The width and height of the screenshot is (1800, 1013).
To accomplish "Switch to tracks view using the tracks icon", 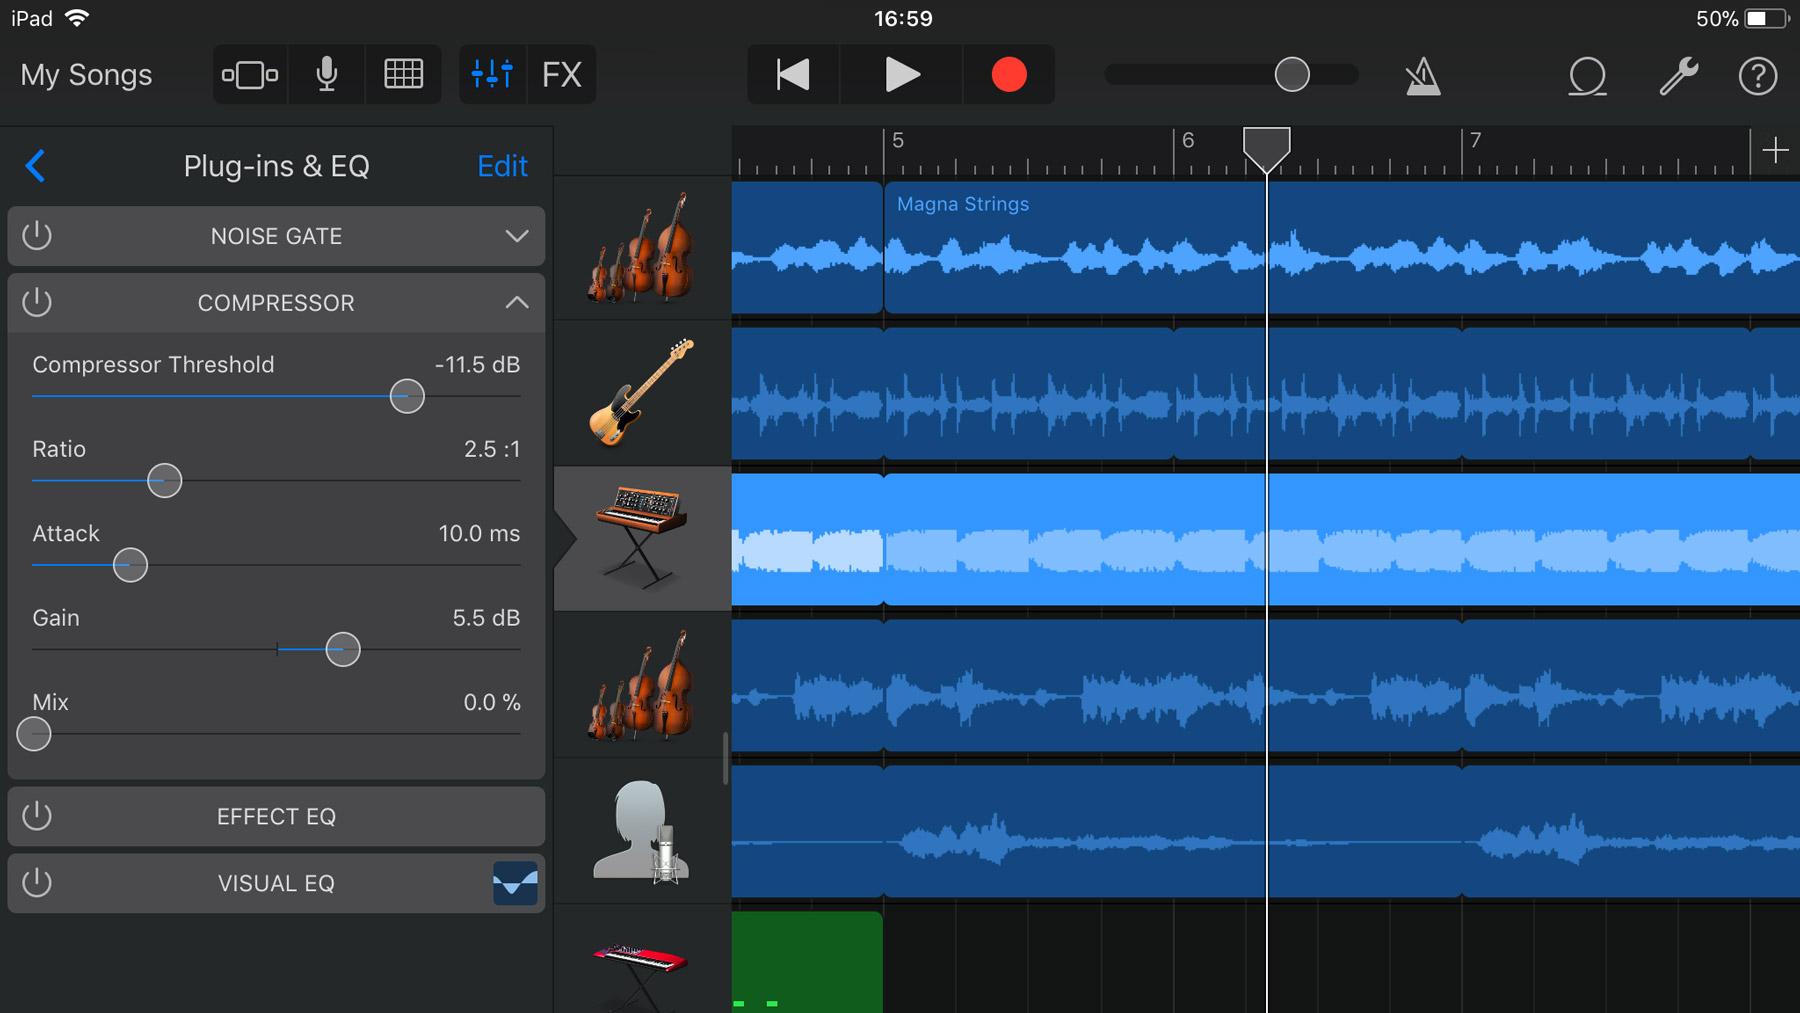I will 250,74.
